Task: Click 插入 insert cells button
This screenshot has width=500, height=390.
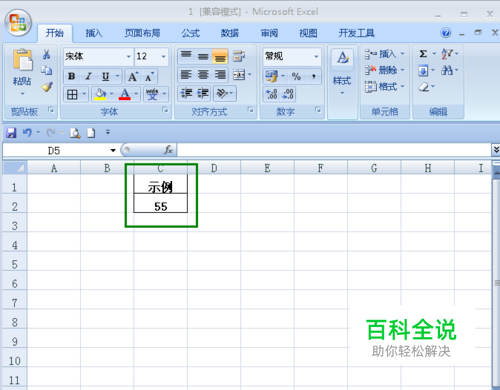Action: (384, 54)
